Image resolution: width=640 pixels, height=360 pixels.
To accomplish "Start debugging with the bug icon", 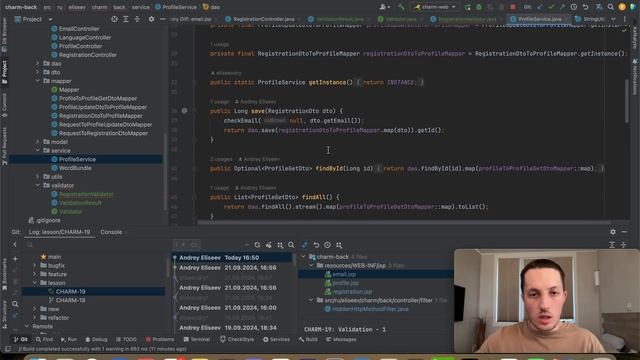I will pyautogui.click(x=479, y=7).
